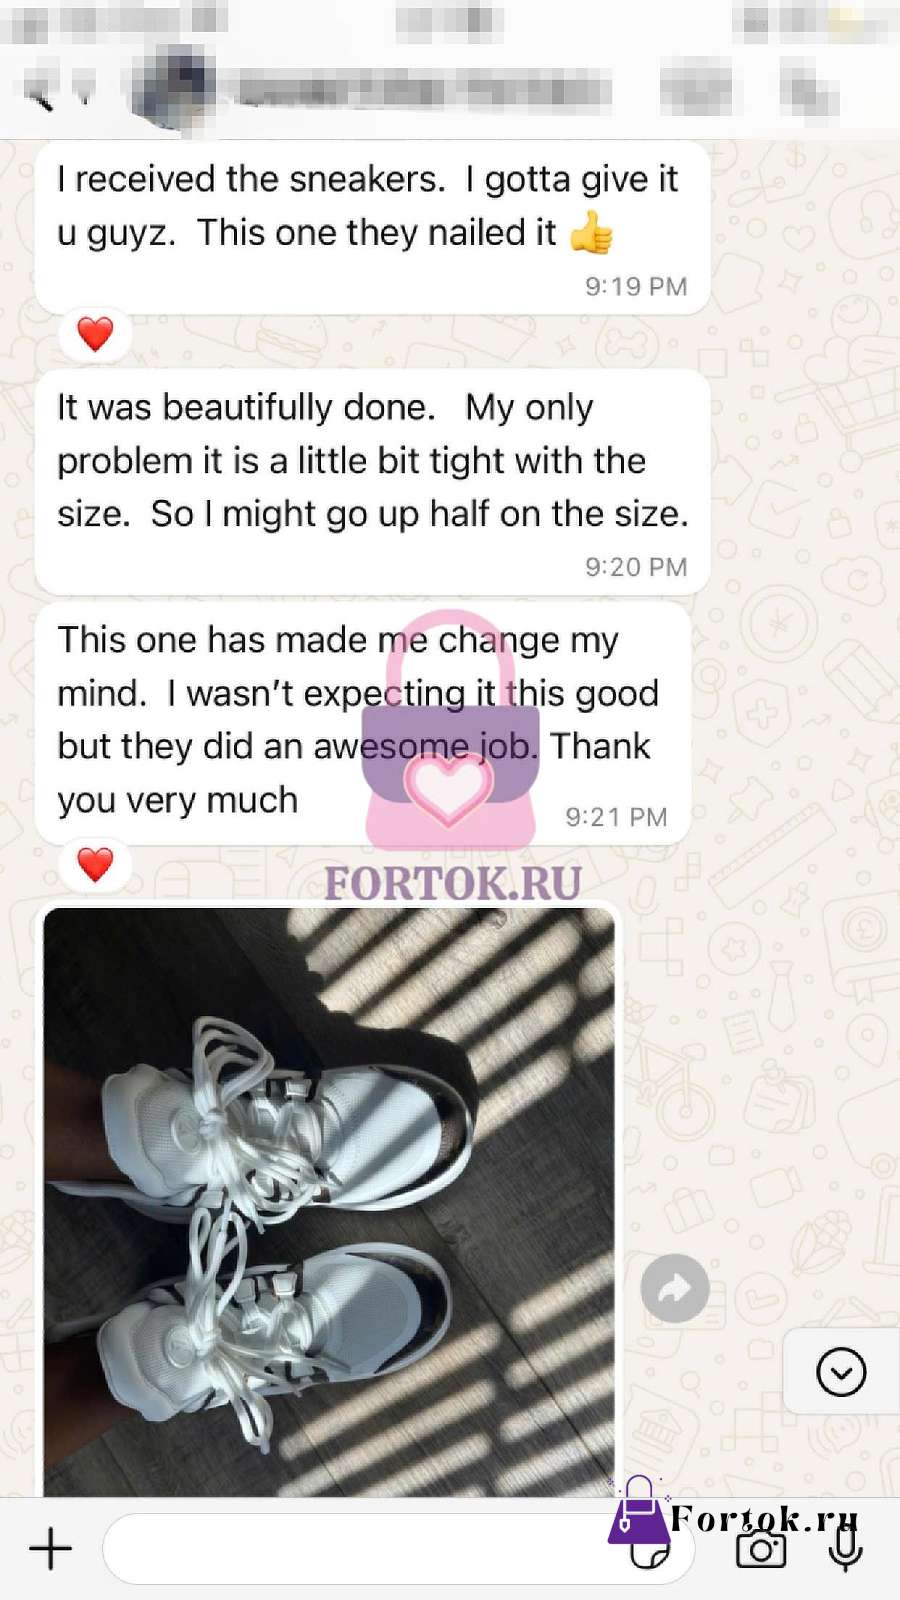Select the 'I received the sneakers' message bubble
Image resolution: width=900 pixels, height=1600 pixels.
(x=372, y=228)
